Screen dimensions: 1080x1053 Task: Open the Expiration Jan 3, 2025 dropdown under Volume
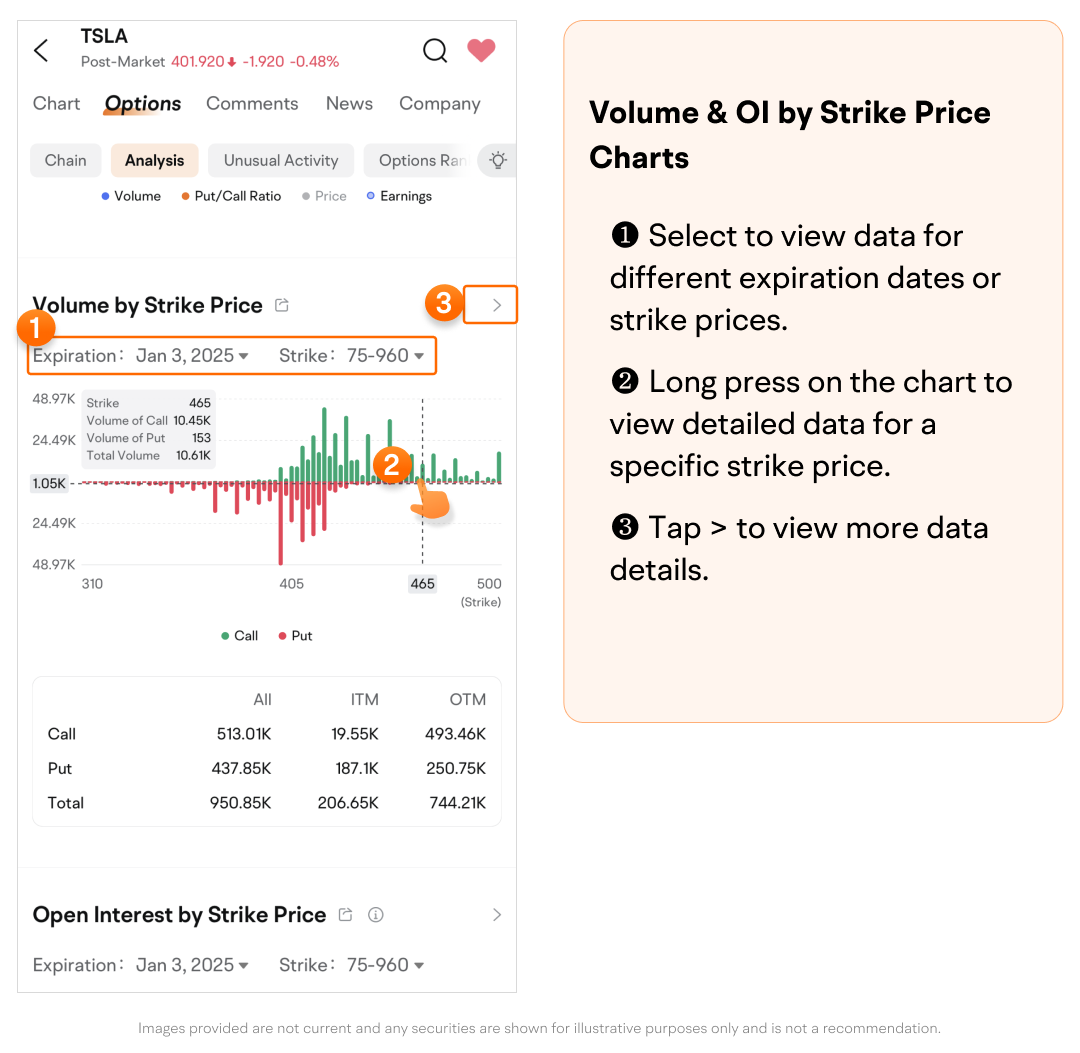tap(192, 355)
